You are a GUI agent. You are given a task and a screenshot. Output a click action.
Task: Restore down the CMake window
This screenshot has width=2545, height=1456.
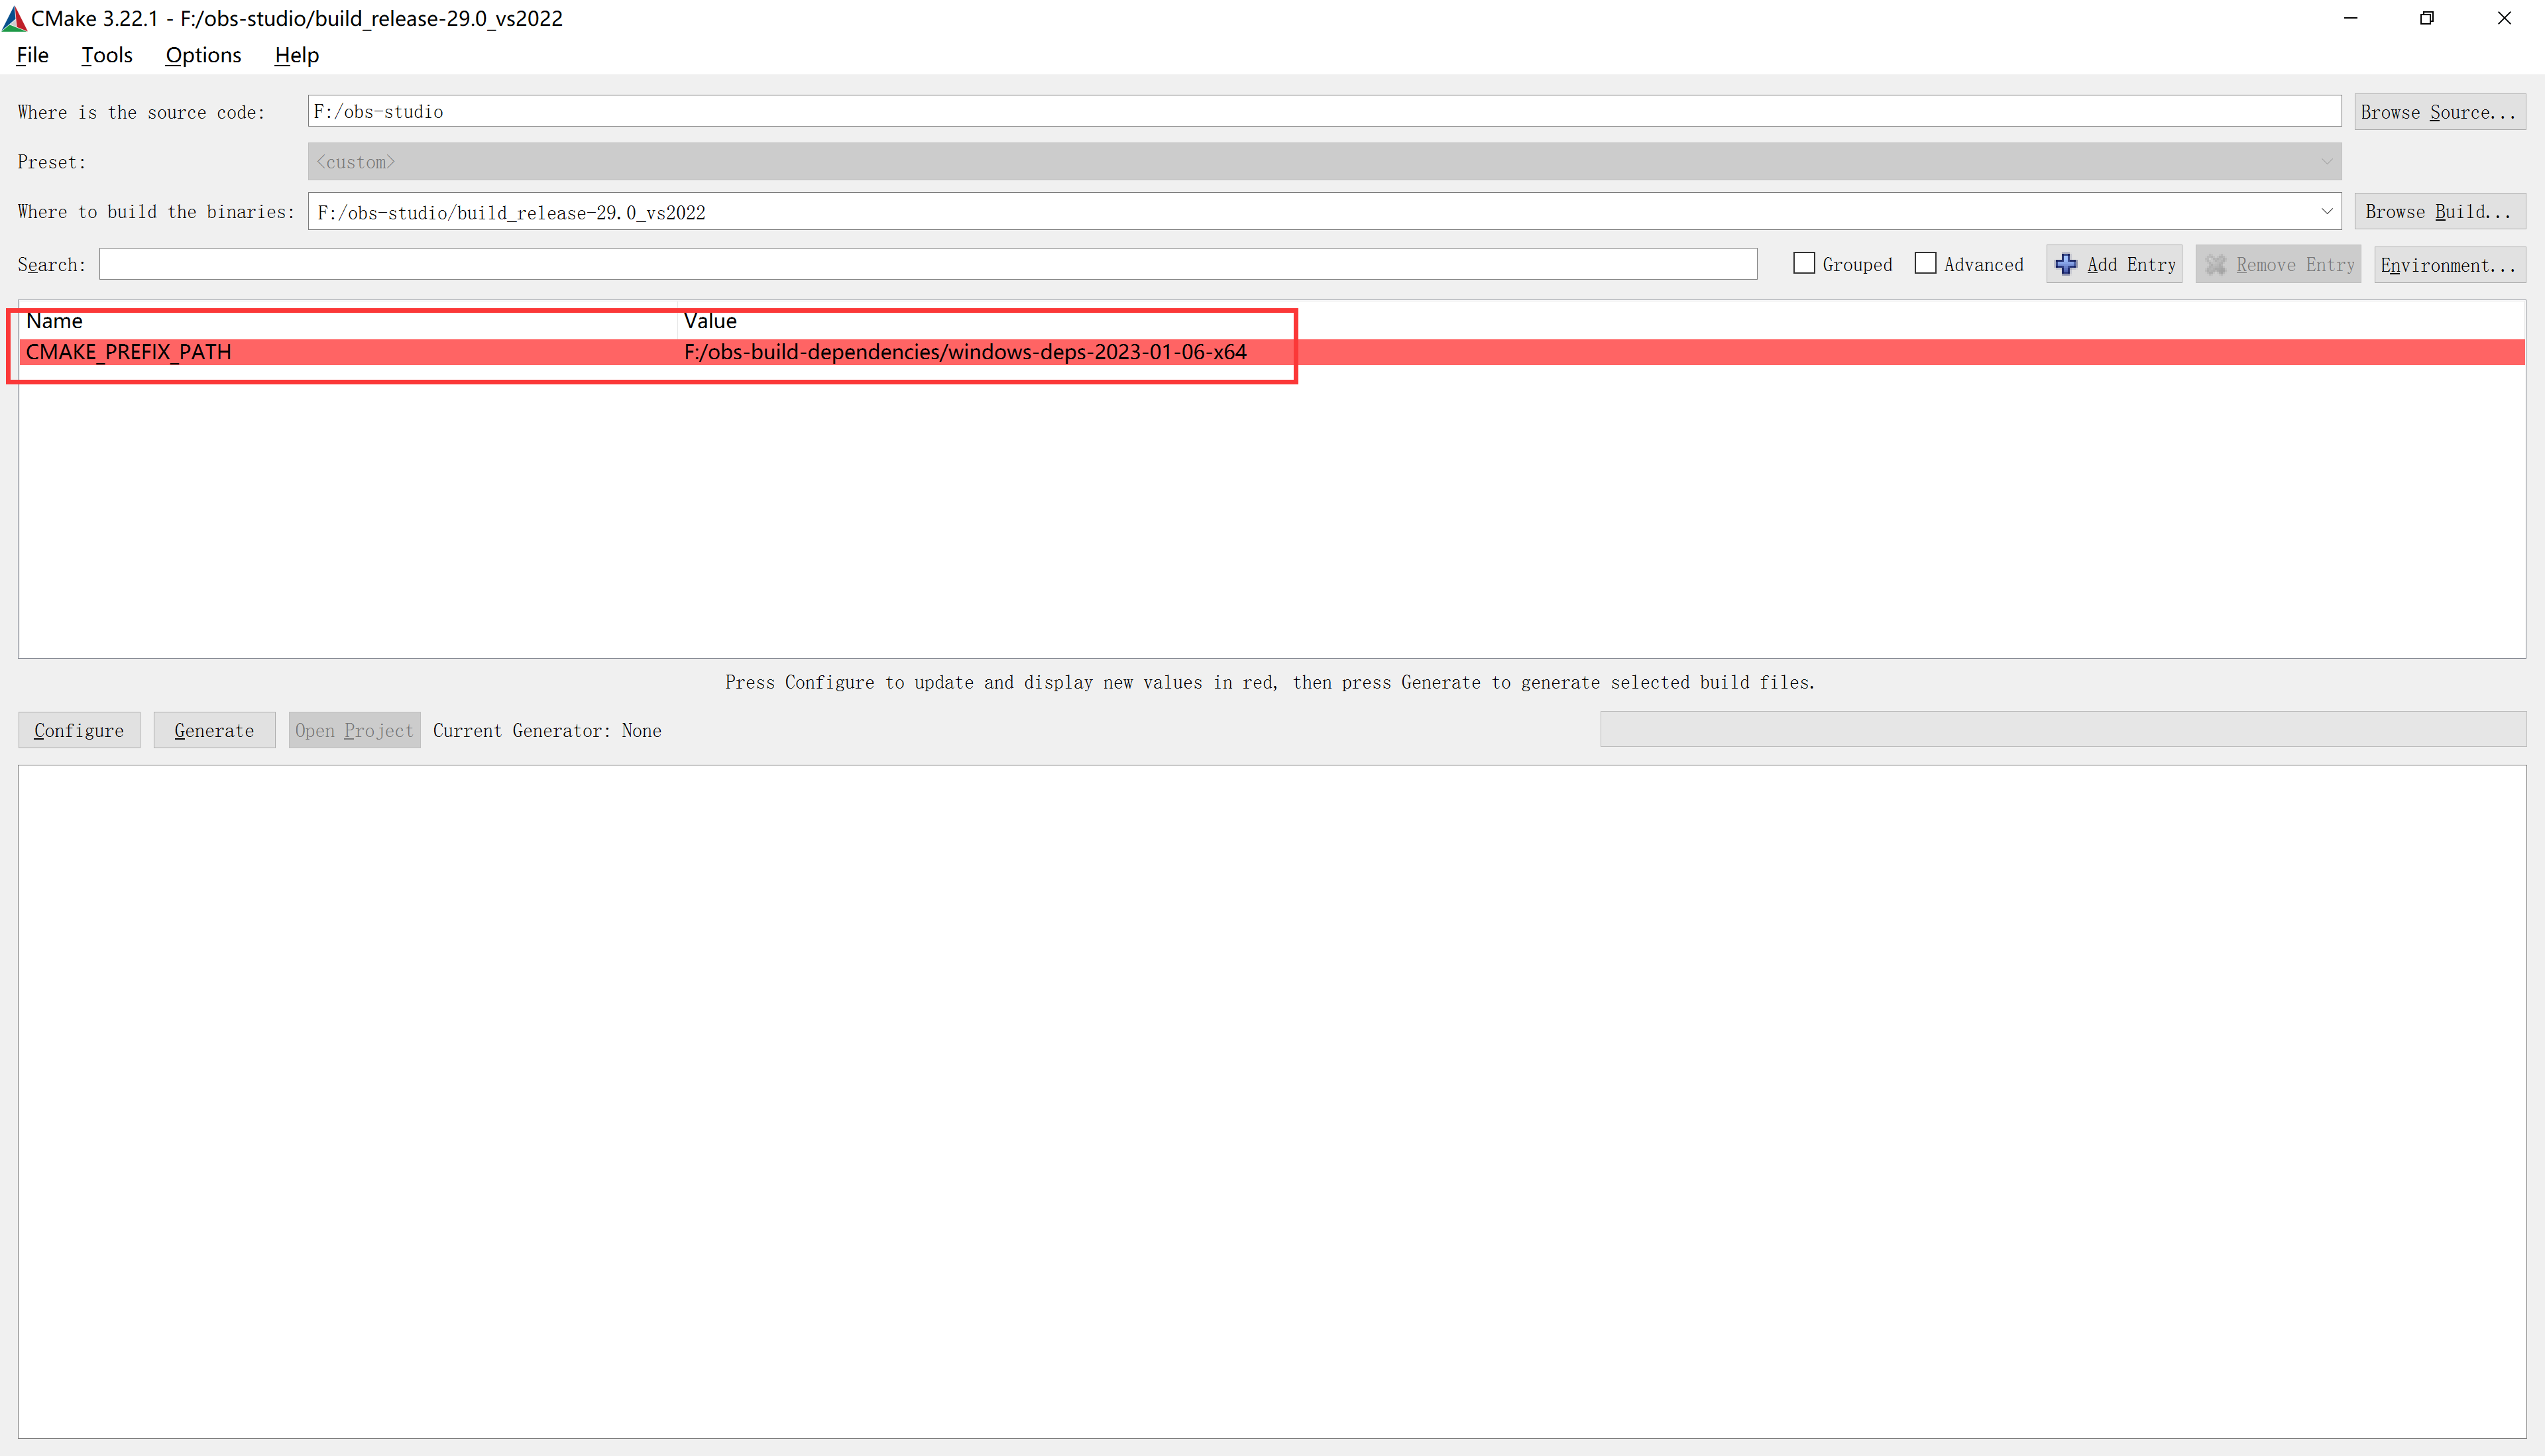(x=2426, y=18)
